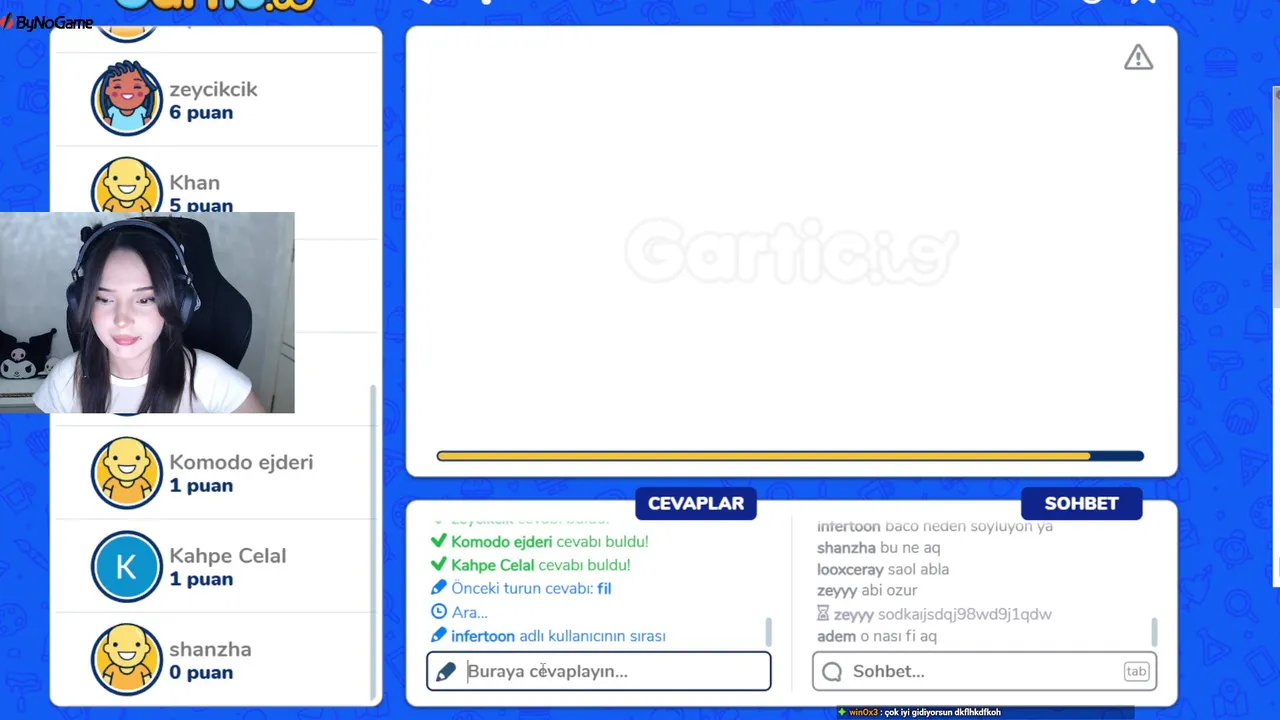Click player name Komodo ejderi
Screen dimensions: 1280x720
coord(241,462)
